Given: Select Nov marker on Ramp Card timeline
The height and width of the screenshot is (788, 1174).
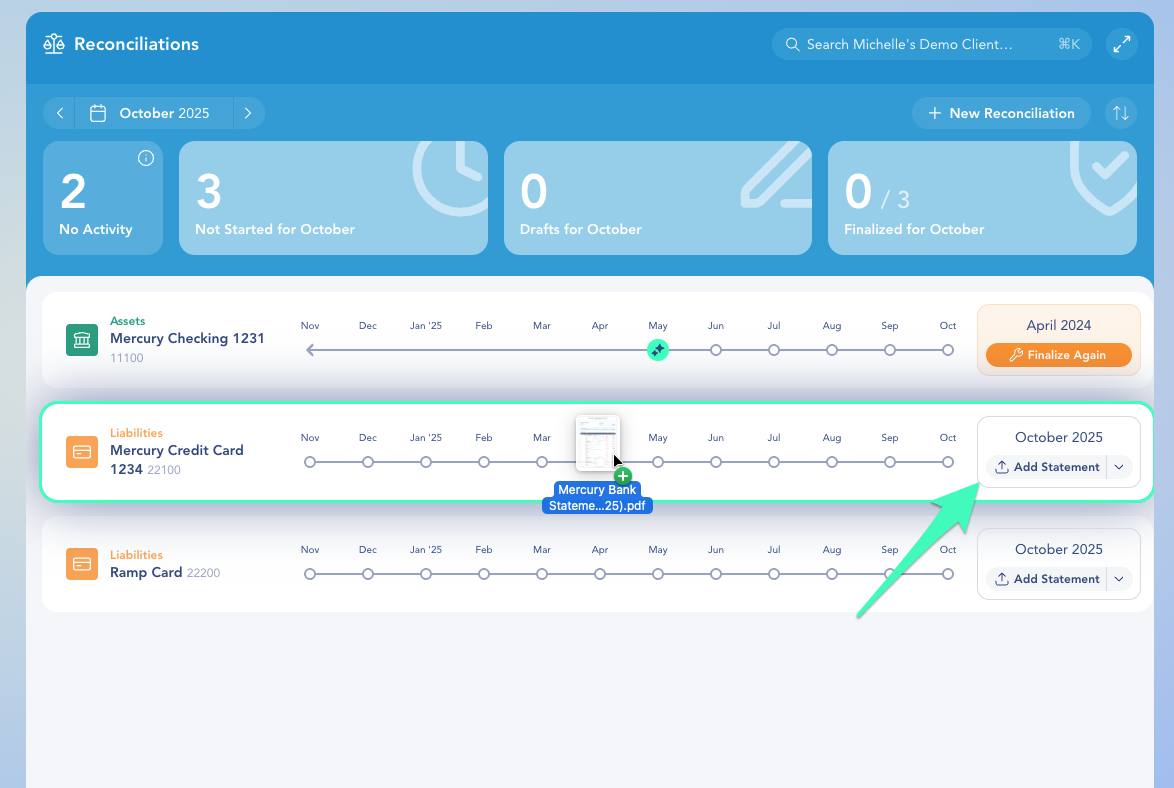Looking at the screenshot, I should 310,574.
